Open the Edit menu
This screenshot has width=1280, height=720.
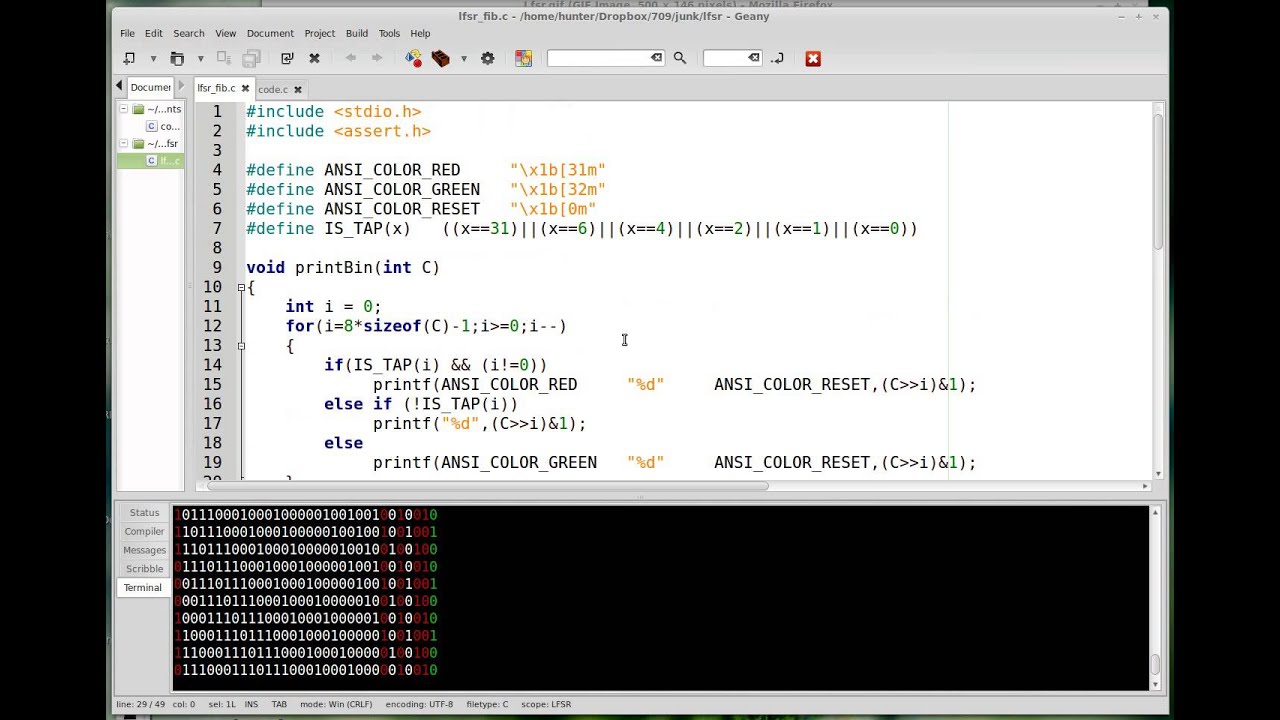click(x=153, y=33)
